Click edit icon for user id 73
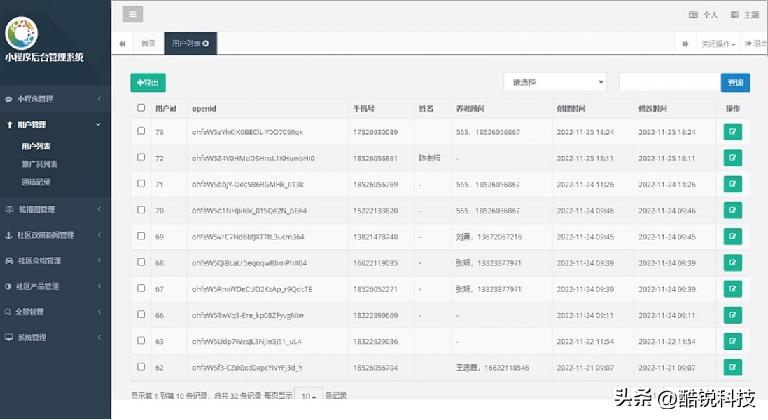This screenshot has height=420, width=768. click(732, 131)
